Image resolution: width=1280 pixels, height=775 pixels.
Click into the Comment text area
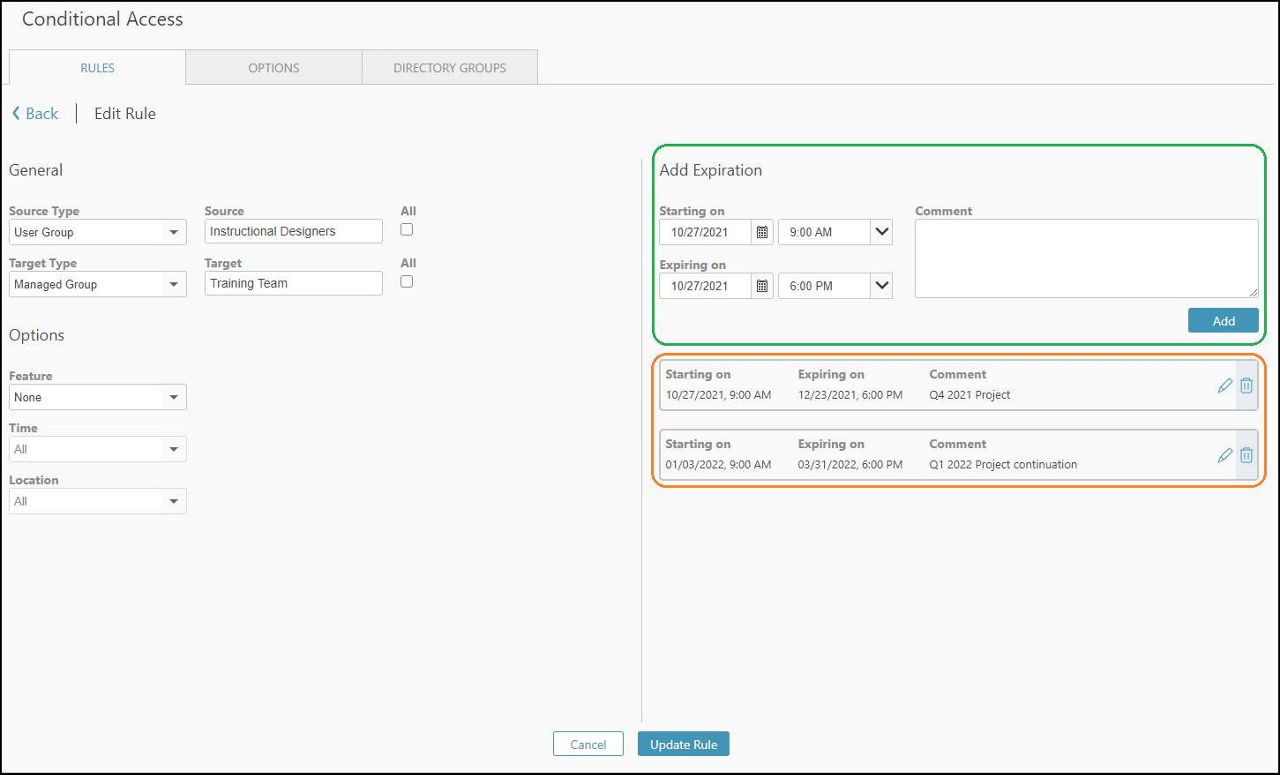(x=1086, y=258)
